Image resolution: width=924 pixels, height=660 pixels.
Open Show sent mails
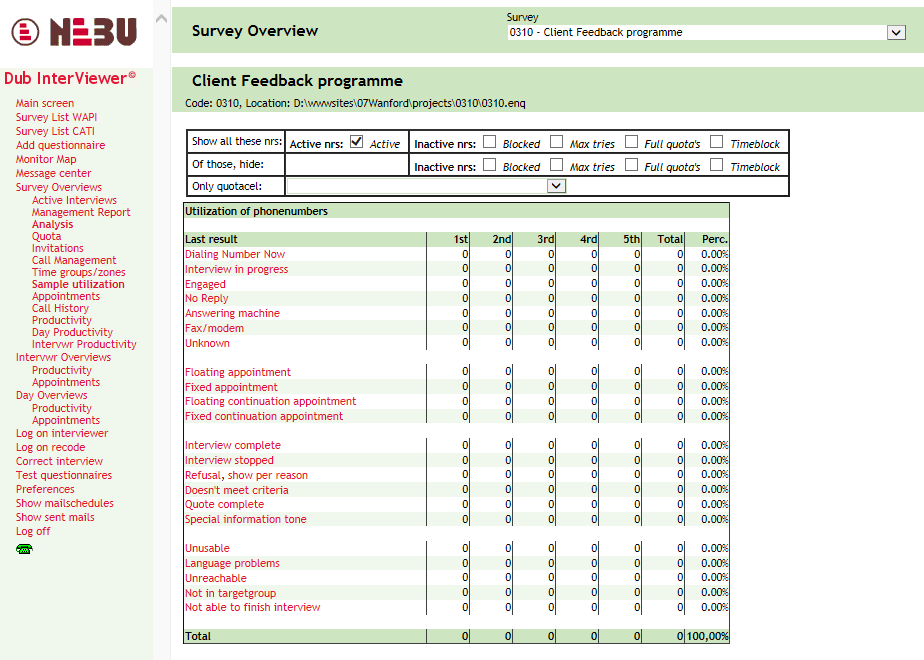(55, 517)
